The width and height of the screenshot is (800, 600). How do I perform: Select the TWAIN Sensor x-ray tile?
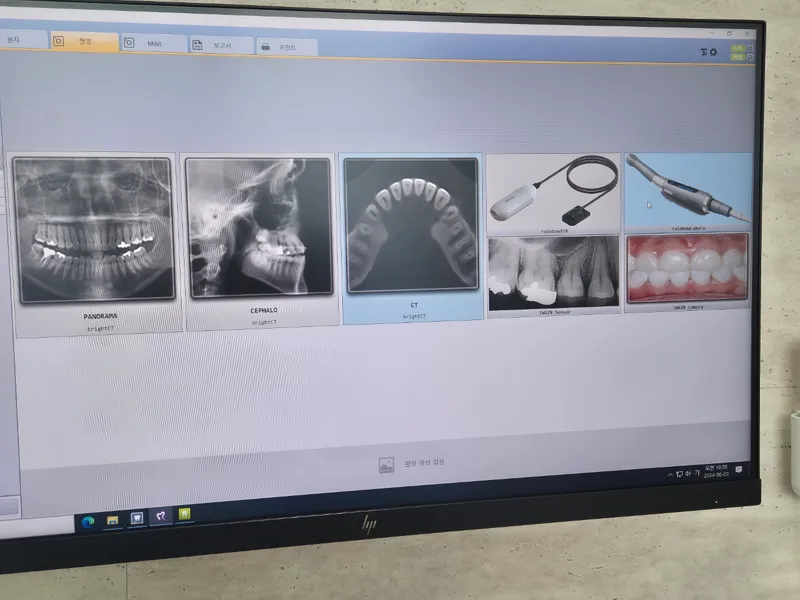click(x=554, y=275)
